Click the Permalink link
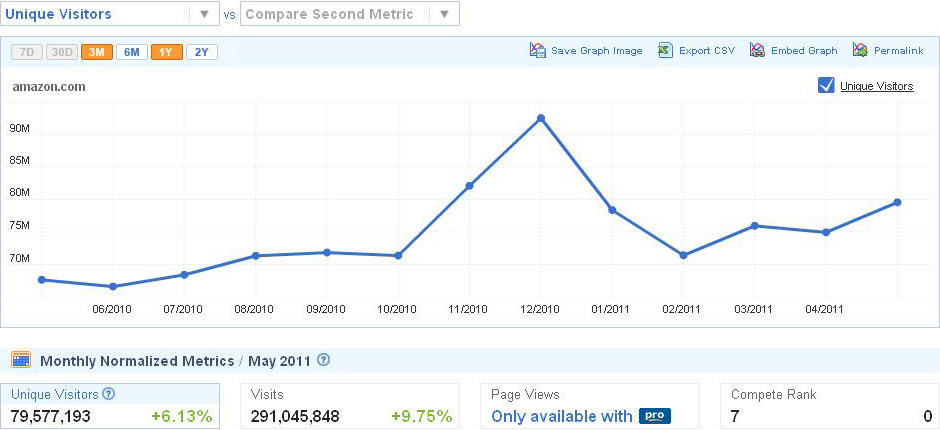The height and width of the screenshot is (430, 940). tap(899, 51)
